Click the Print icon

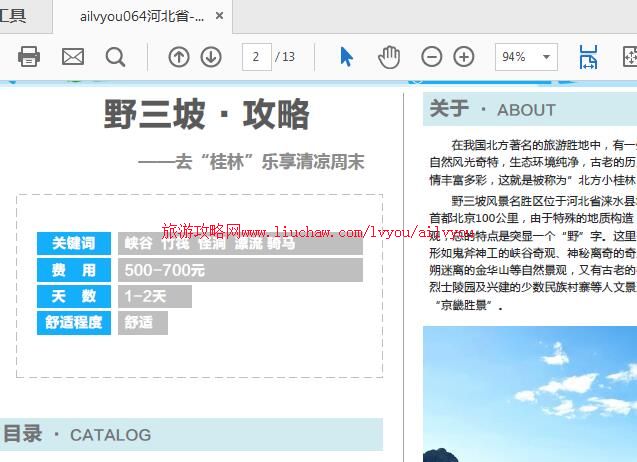coord(29,57)
